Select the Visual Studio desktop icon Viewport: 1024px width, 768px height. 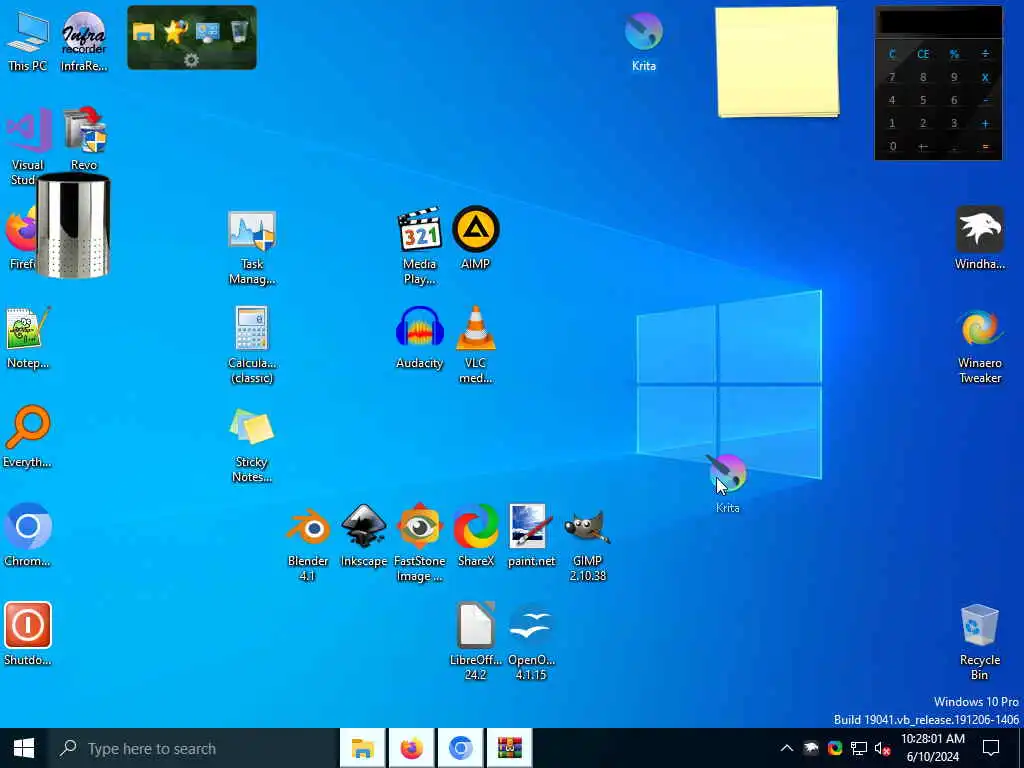[27, 131]
